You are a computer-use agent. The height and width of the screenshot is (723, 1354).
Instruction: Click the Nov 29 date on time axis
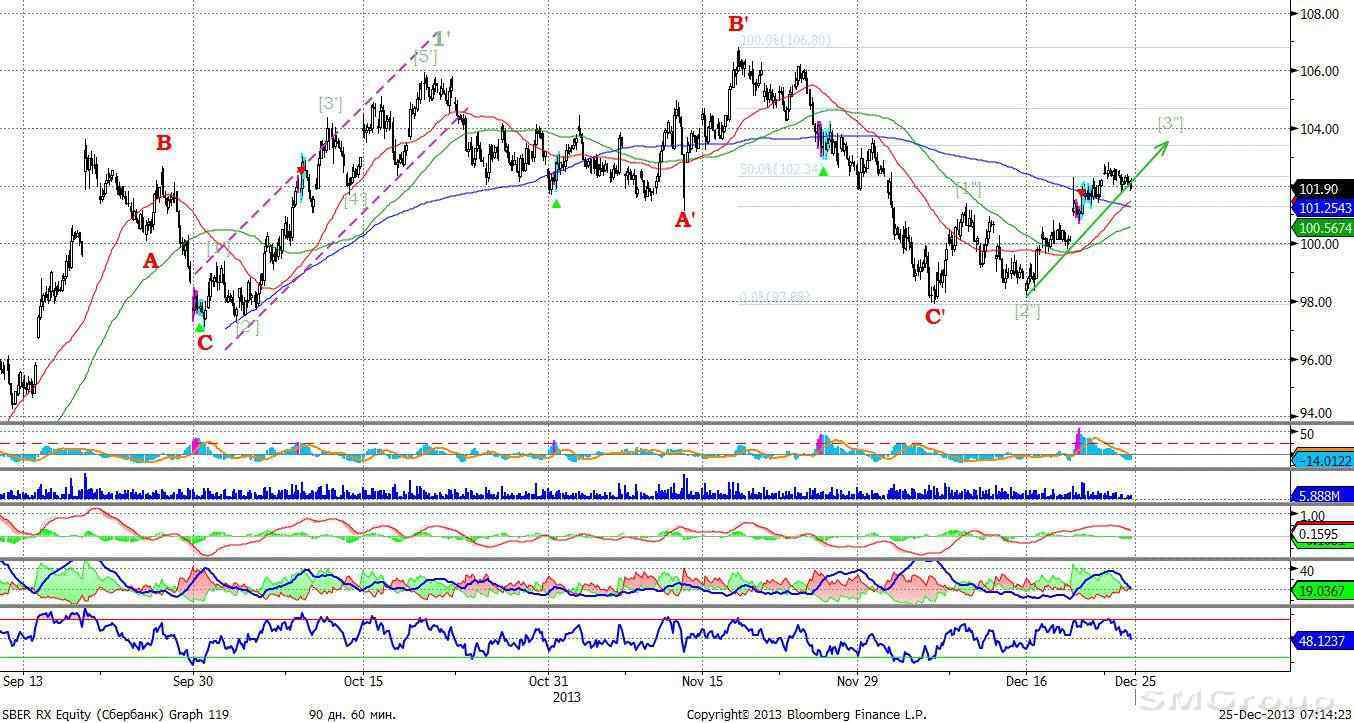(855, 681)
